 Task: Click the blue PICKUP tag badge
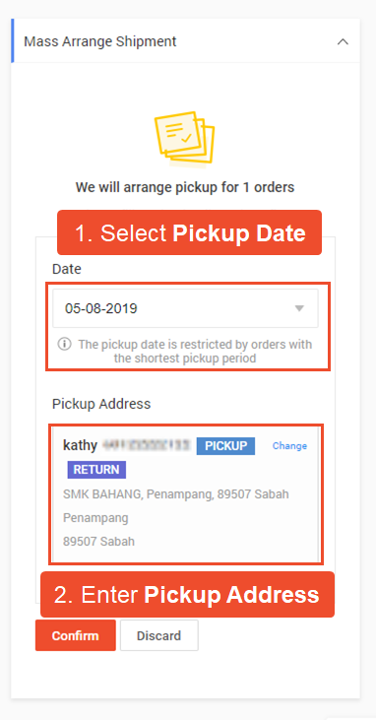(225, 445)
